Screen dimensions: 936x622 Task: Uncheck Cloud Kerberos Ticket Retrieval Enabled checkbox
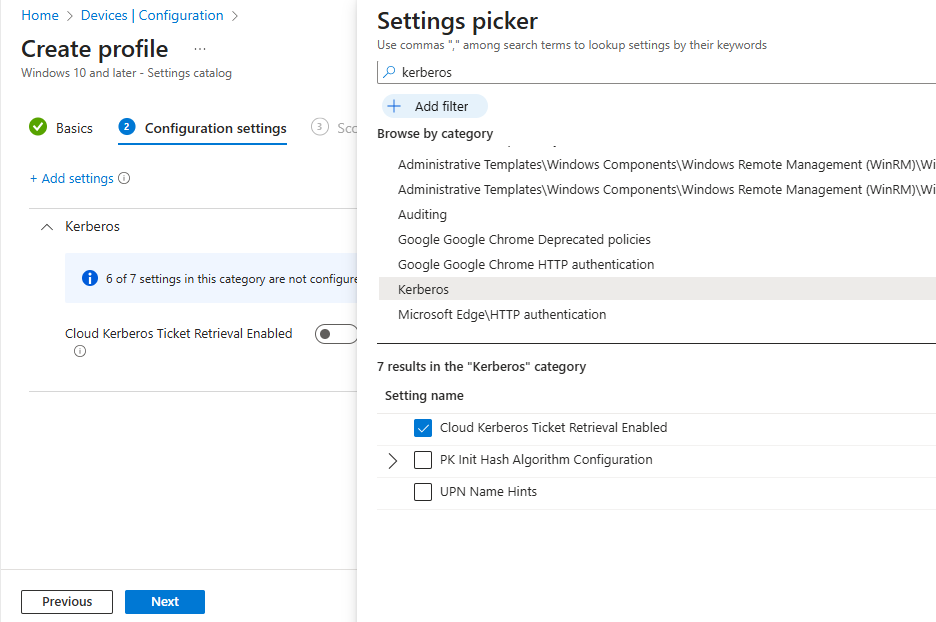[x=423, y=428]
